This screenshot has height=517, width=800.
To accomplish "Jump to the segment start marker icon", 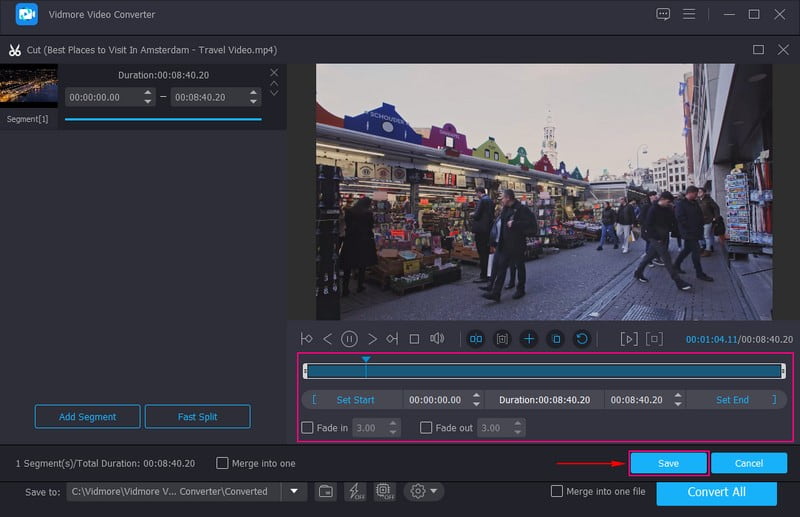I will pyautogui.click(x=306, y=339).
